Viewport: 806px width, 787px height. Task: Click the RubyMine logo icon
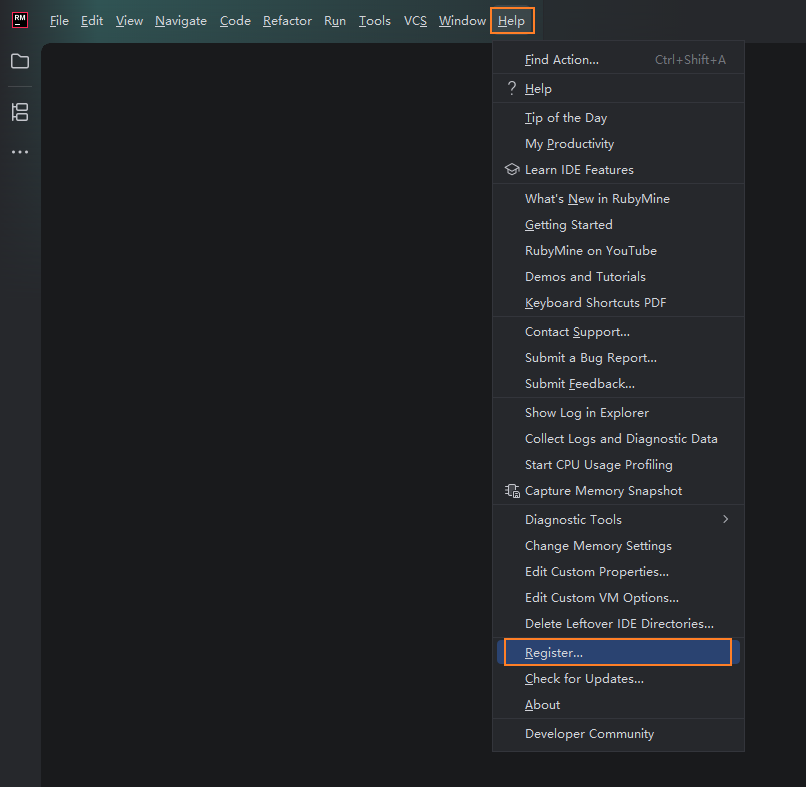tap(20, 20)
